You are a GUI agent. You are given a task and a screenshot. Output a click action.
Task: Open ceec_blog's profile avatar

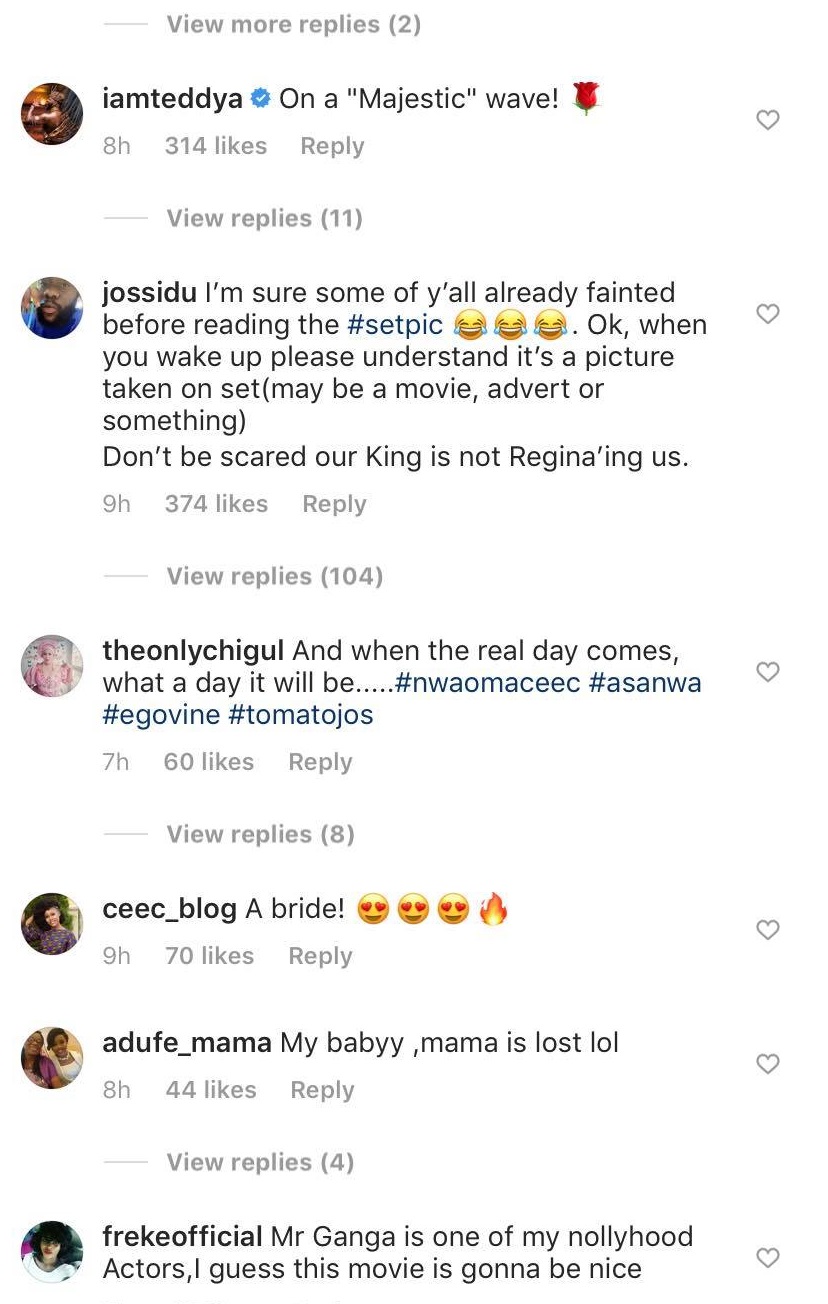click(x=52, y=924)
